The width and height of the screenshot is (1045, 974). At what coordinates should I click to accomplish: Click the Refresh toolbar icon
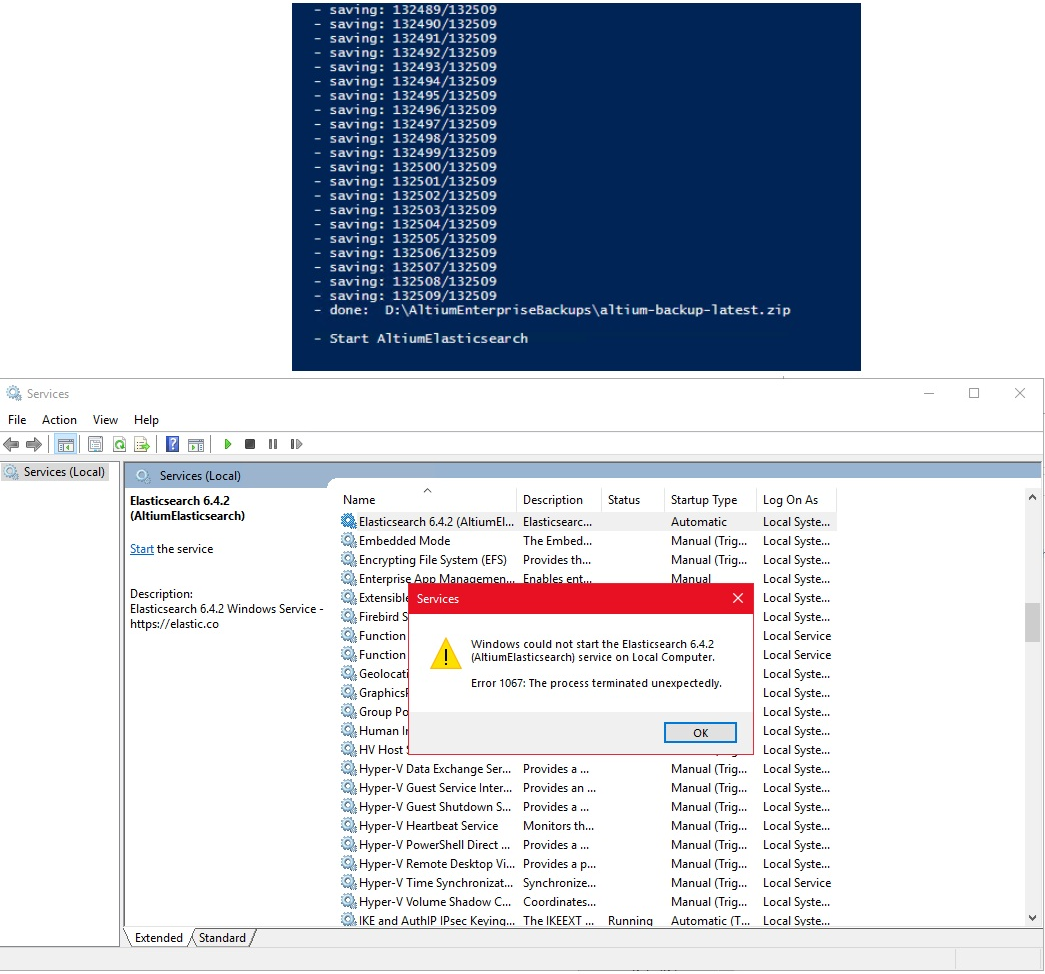click(119, 445)
